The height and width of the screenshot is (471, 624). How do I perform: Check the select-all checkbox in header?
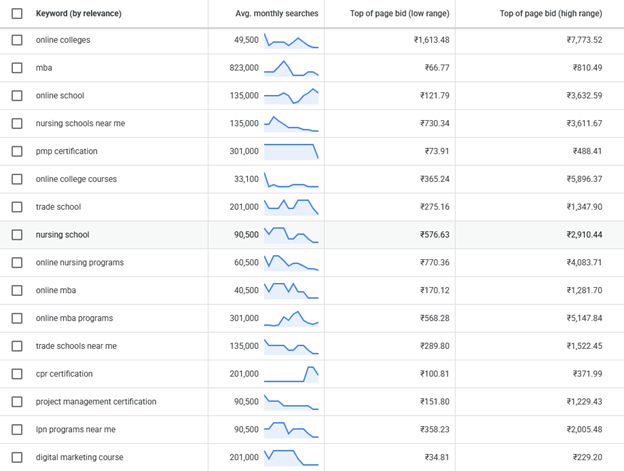17,14
